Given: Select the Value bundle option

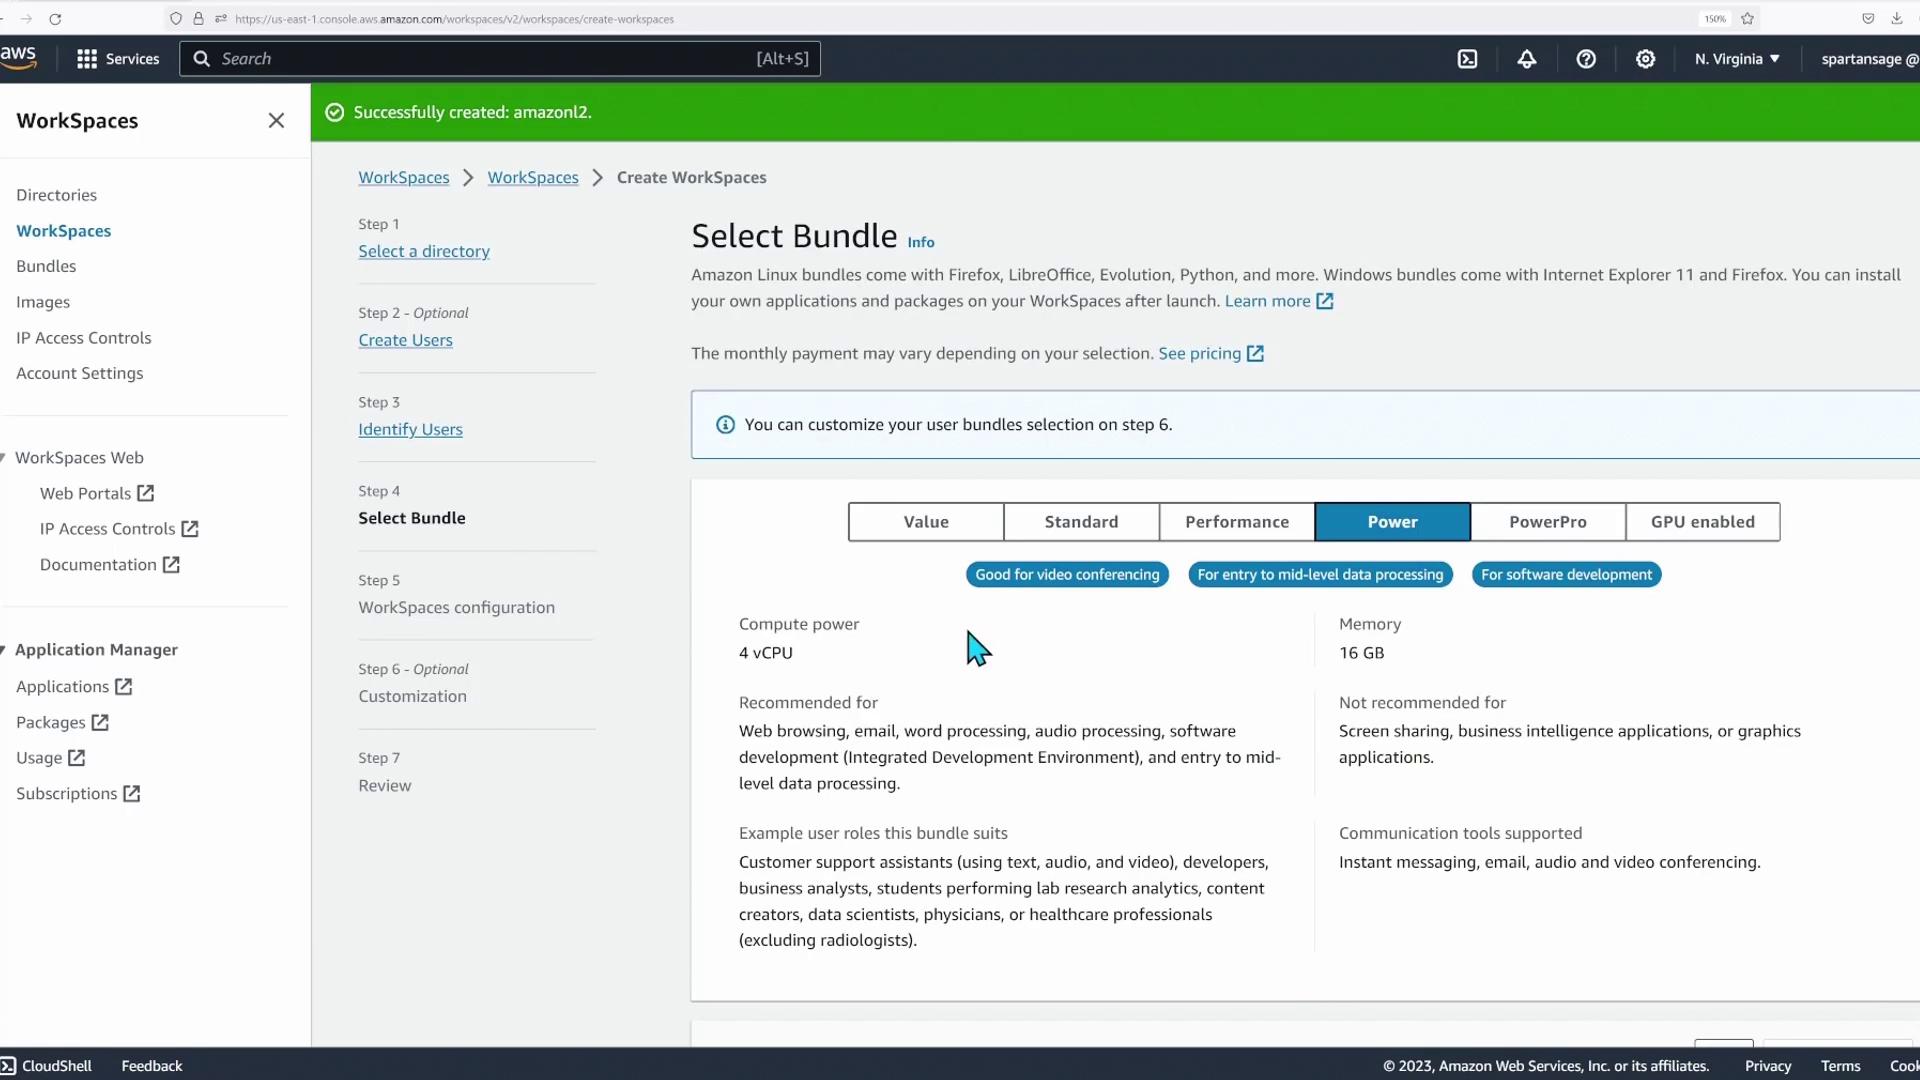Looking at the screenshot, I should (x=926, y=522).
